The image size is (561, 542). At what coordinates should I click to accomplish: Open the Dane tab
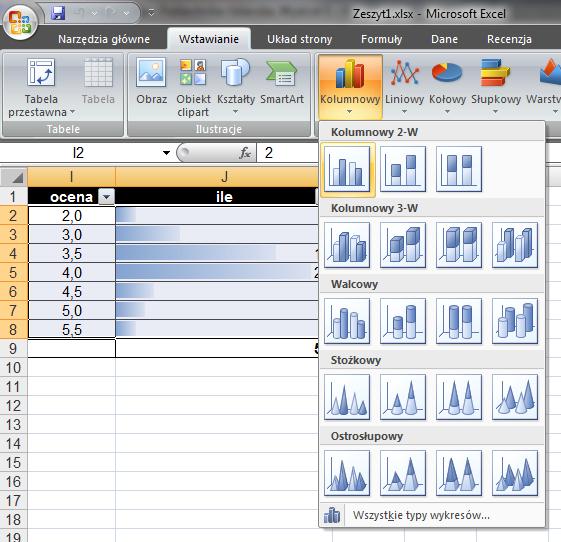point(444,39)
